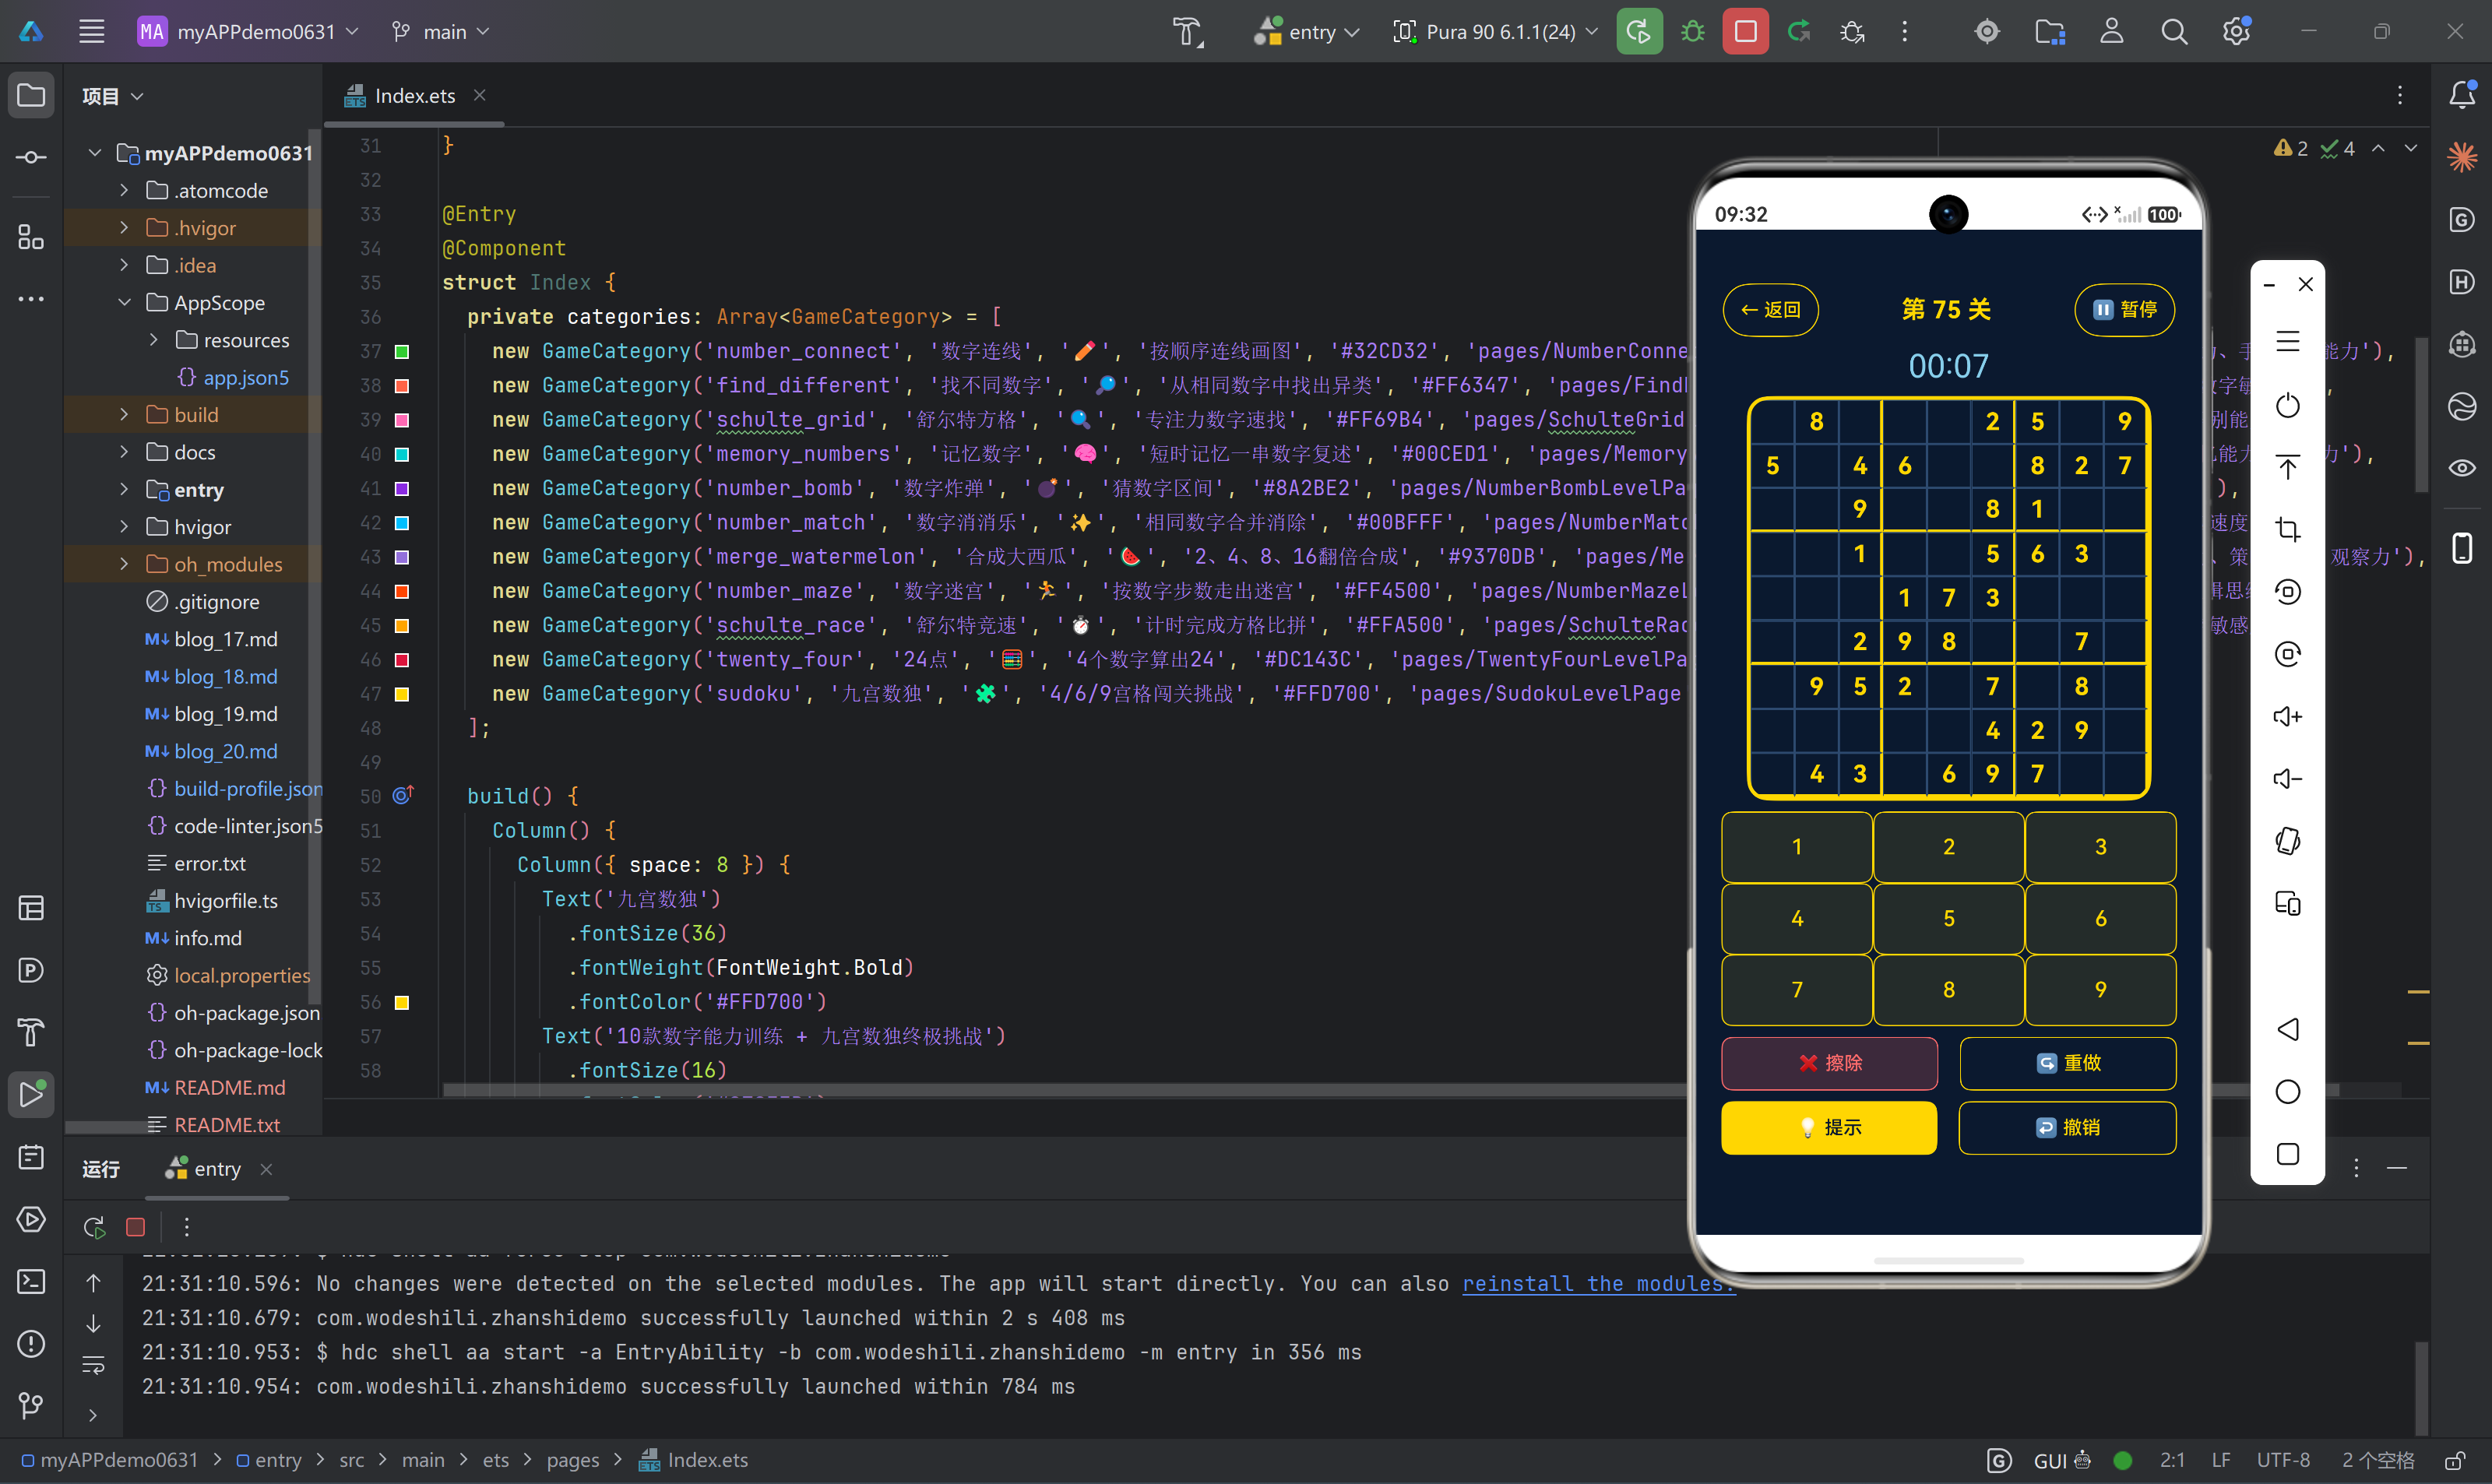Open Pura 90 device selector dropdown
Viewport: 2492px width, 1484px height.
[x=1497, y=32]
